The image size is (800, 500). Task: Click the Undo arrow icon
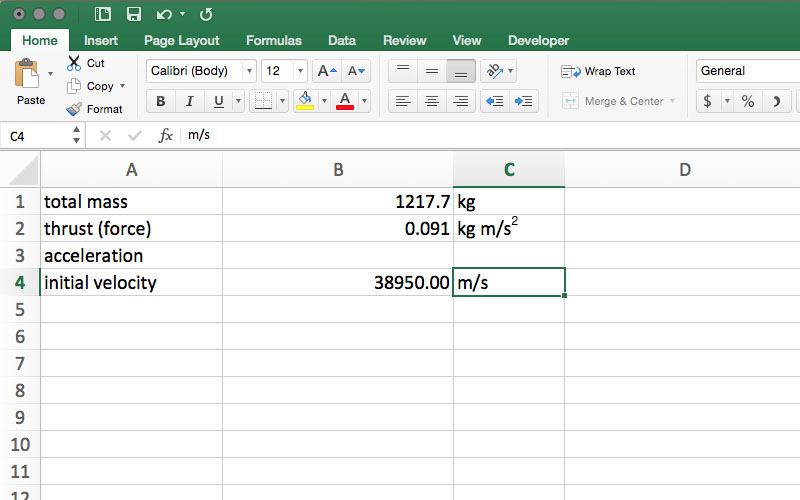165,14
